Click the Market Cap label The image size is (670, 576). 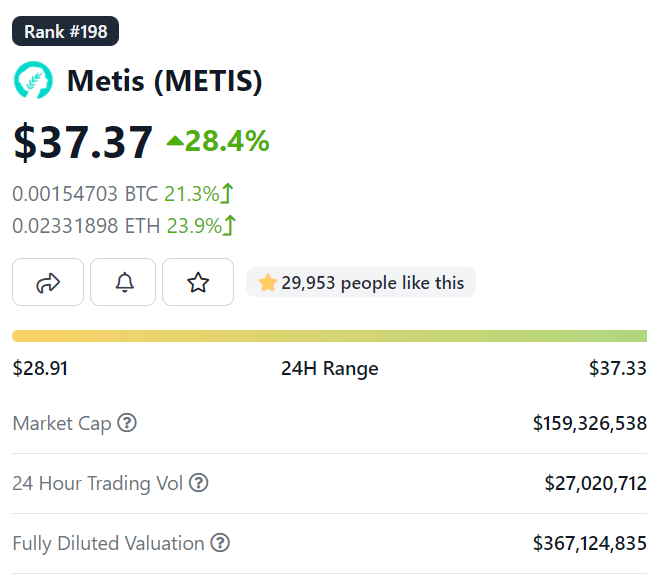[62, 423]
